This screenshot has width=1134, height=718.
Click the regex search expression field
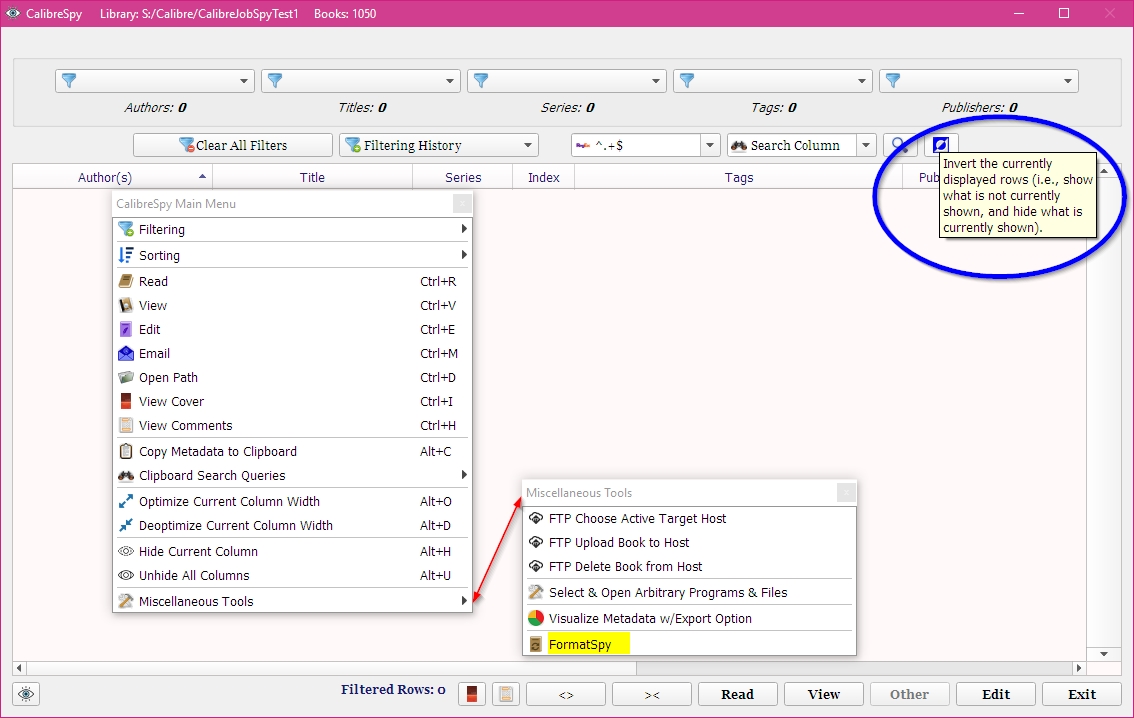click(x=636, y=145)
